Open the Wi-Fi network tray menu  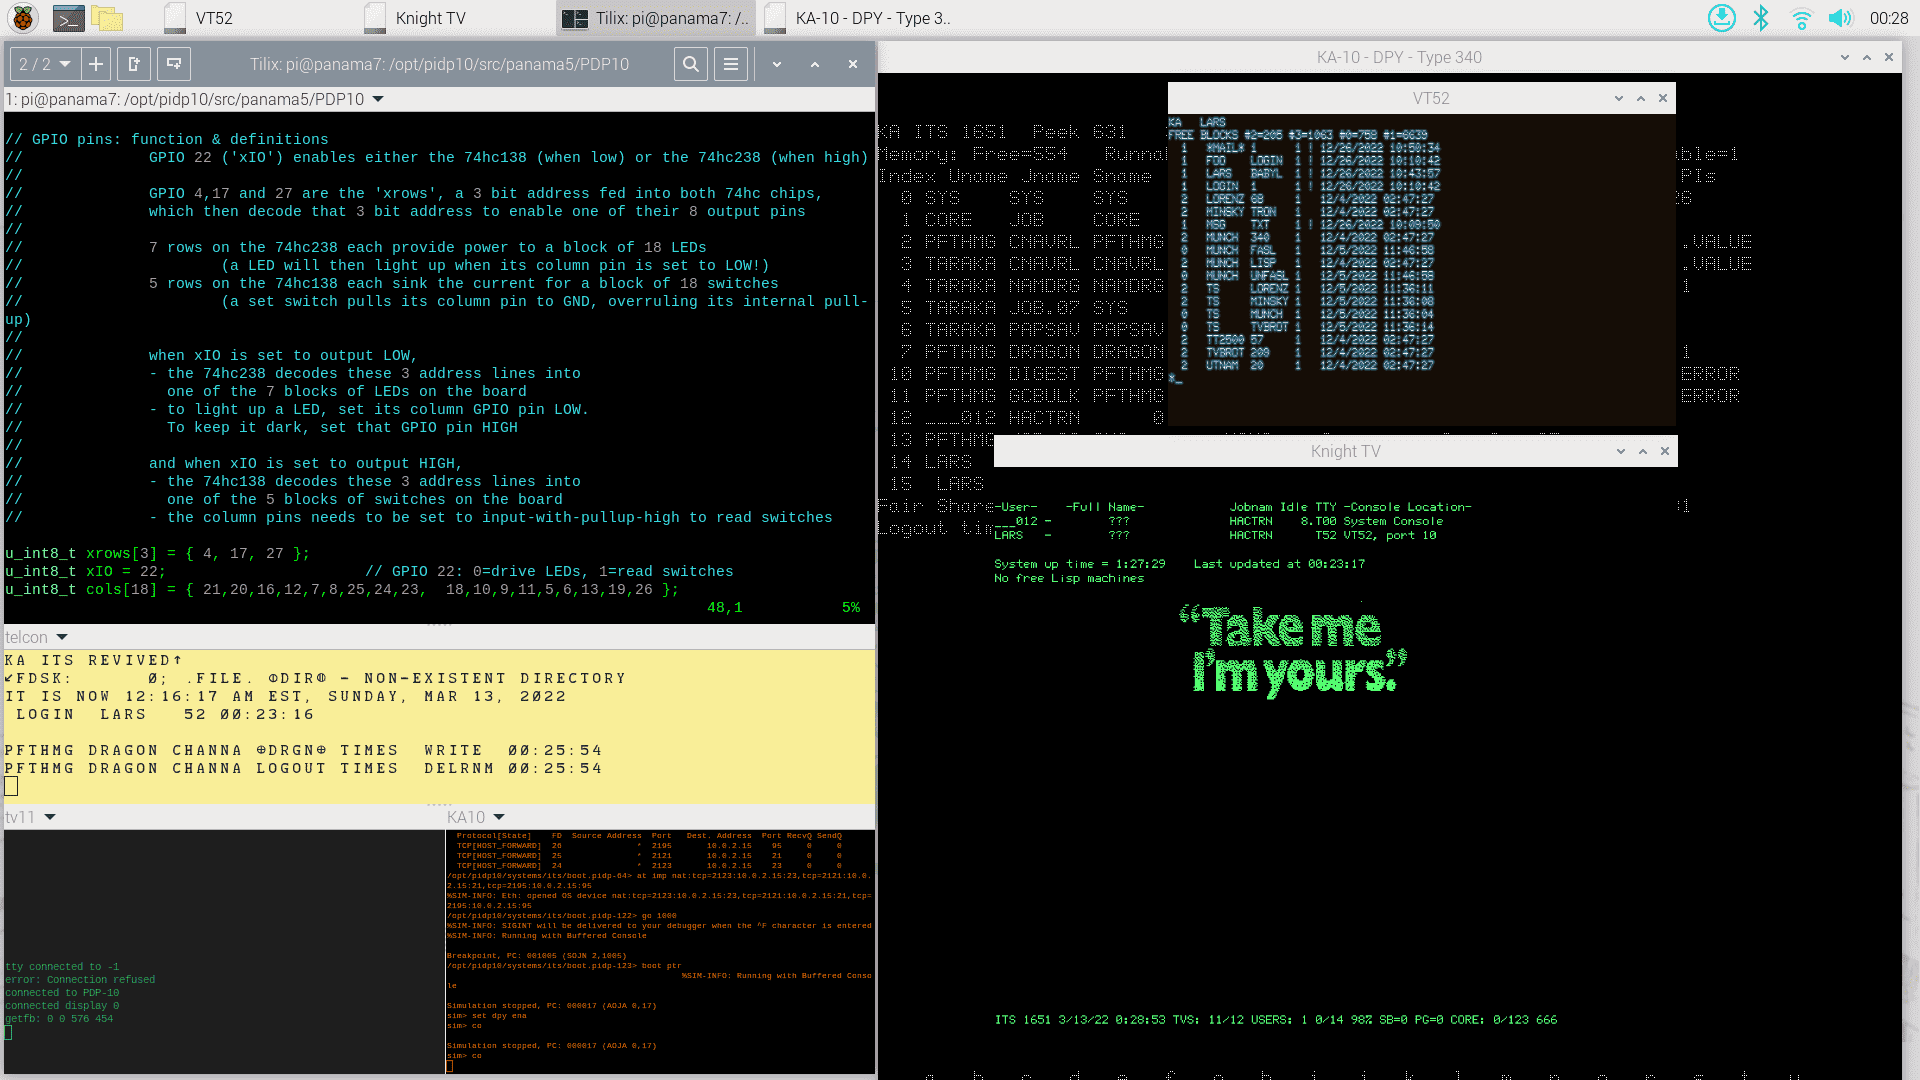pyautogui.click(x=1801, y=18)
